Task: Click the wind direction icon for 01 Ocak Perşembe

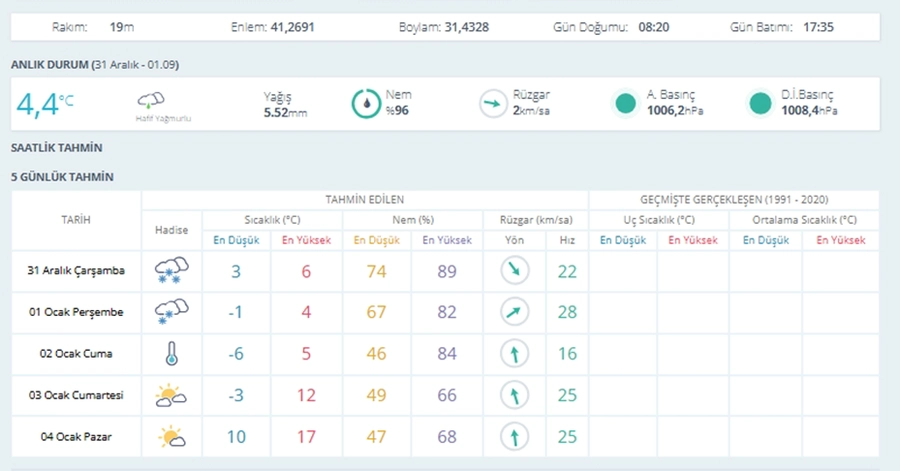Action: pyautogui.click(x=514, y=312)
